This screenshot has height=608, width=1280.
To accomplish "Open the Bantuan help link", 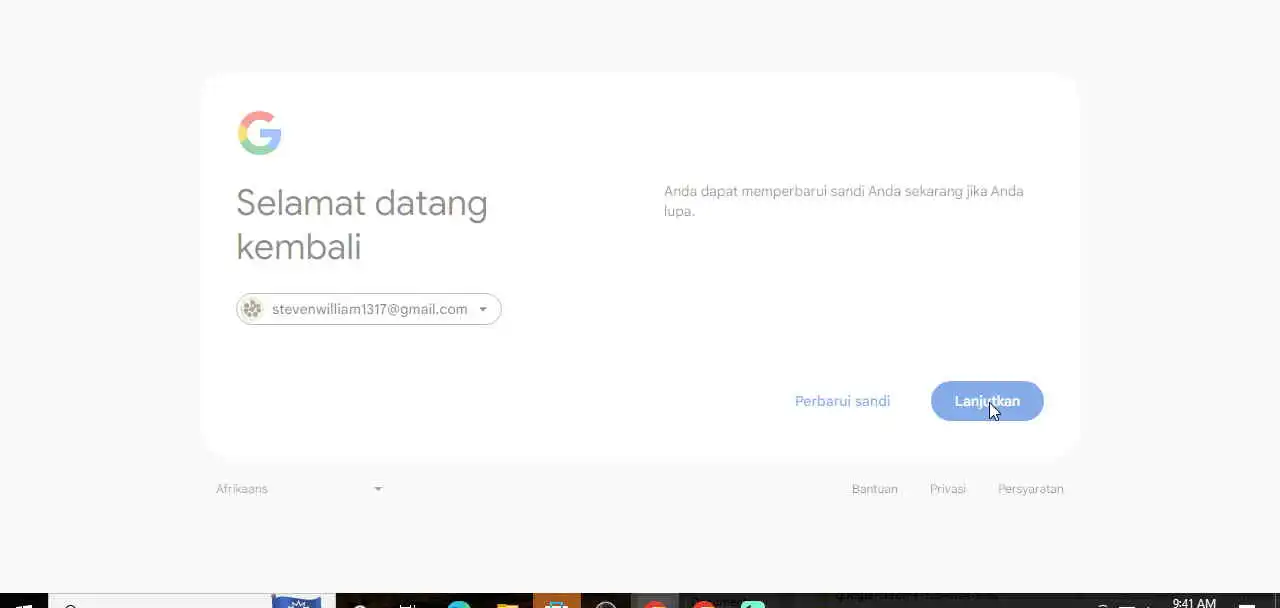I will pos(875,489).
